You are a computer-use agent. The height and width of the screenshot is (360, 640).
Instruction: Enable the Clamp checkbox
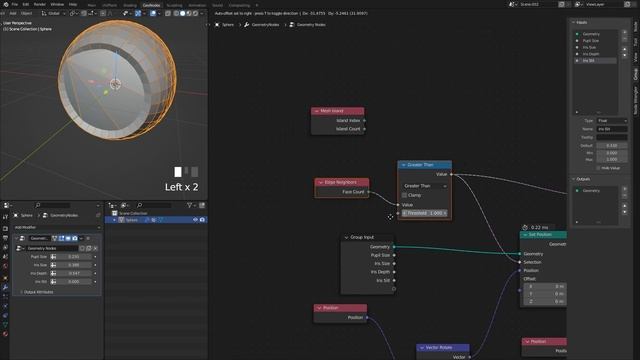point(404,195)
